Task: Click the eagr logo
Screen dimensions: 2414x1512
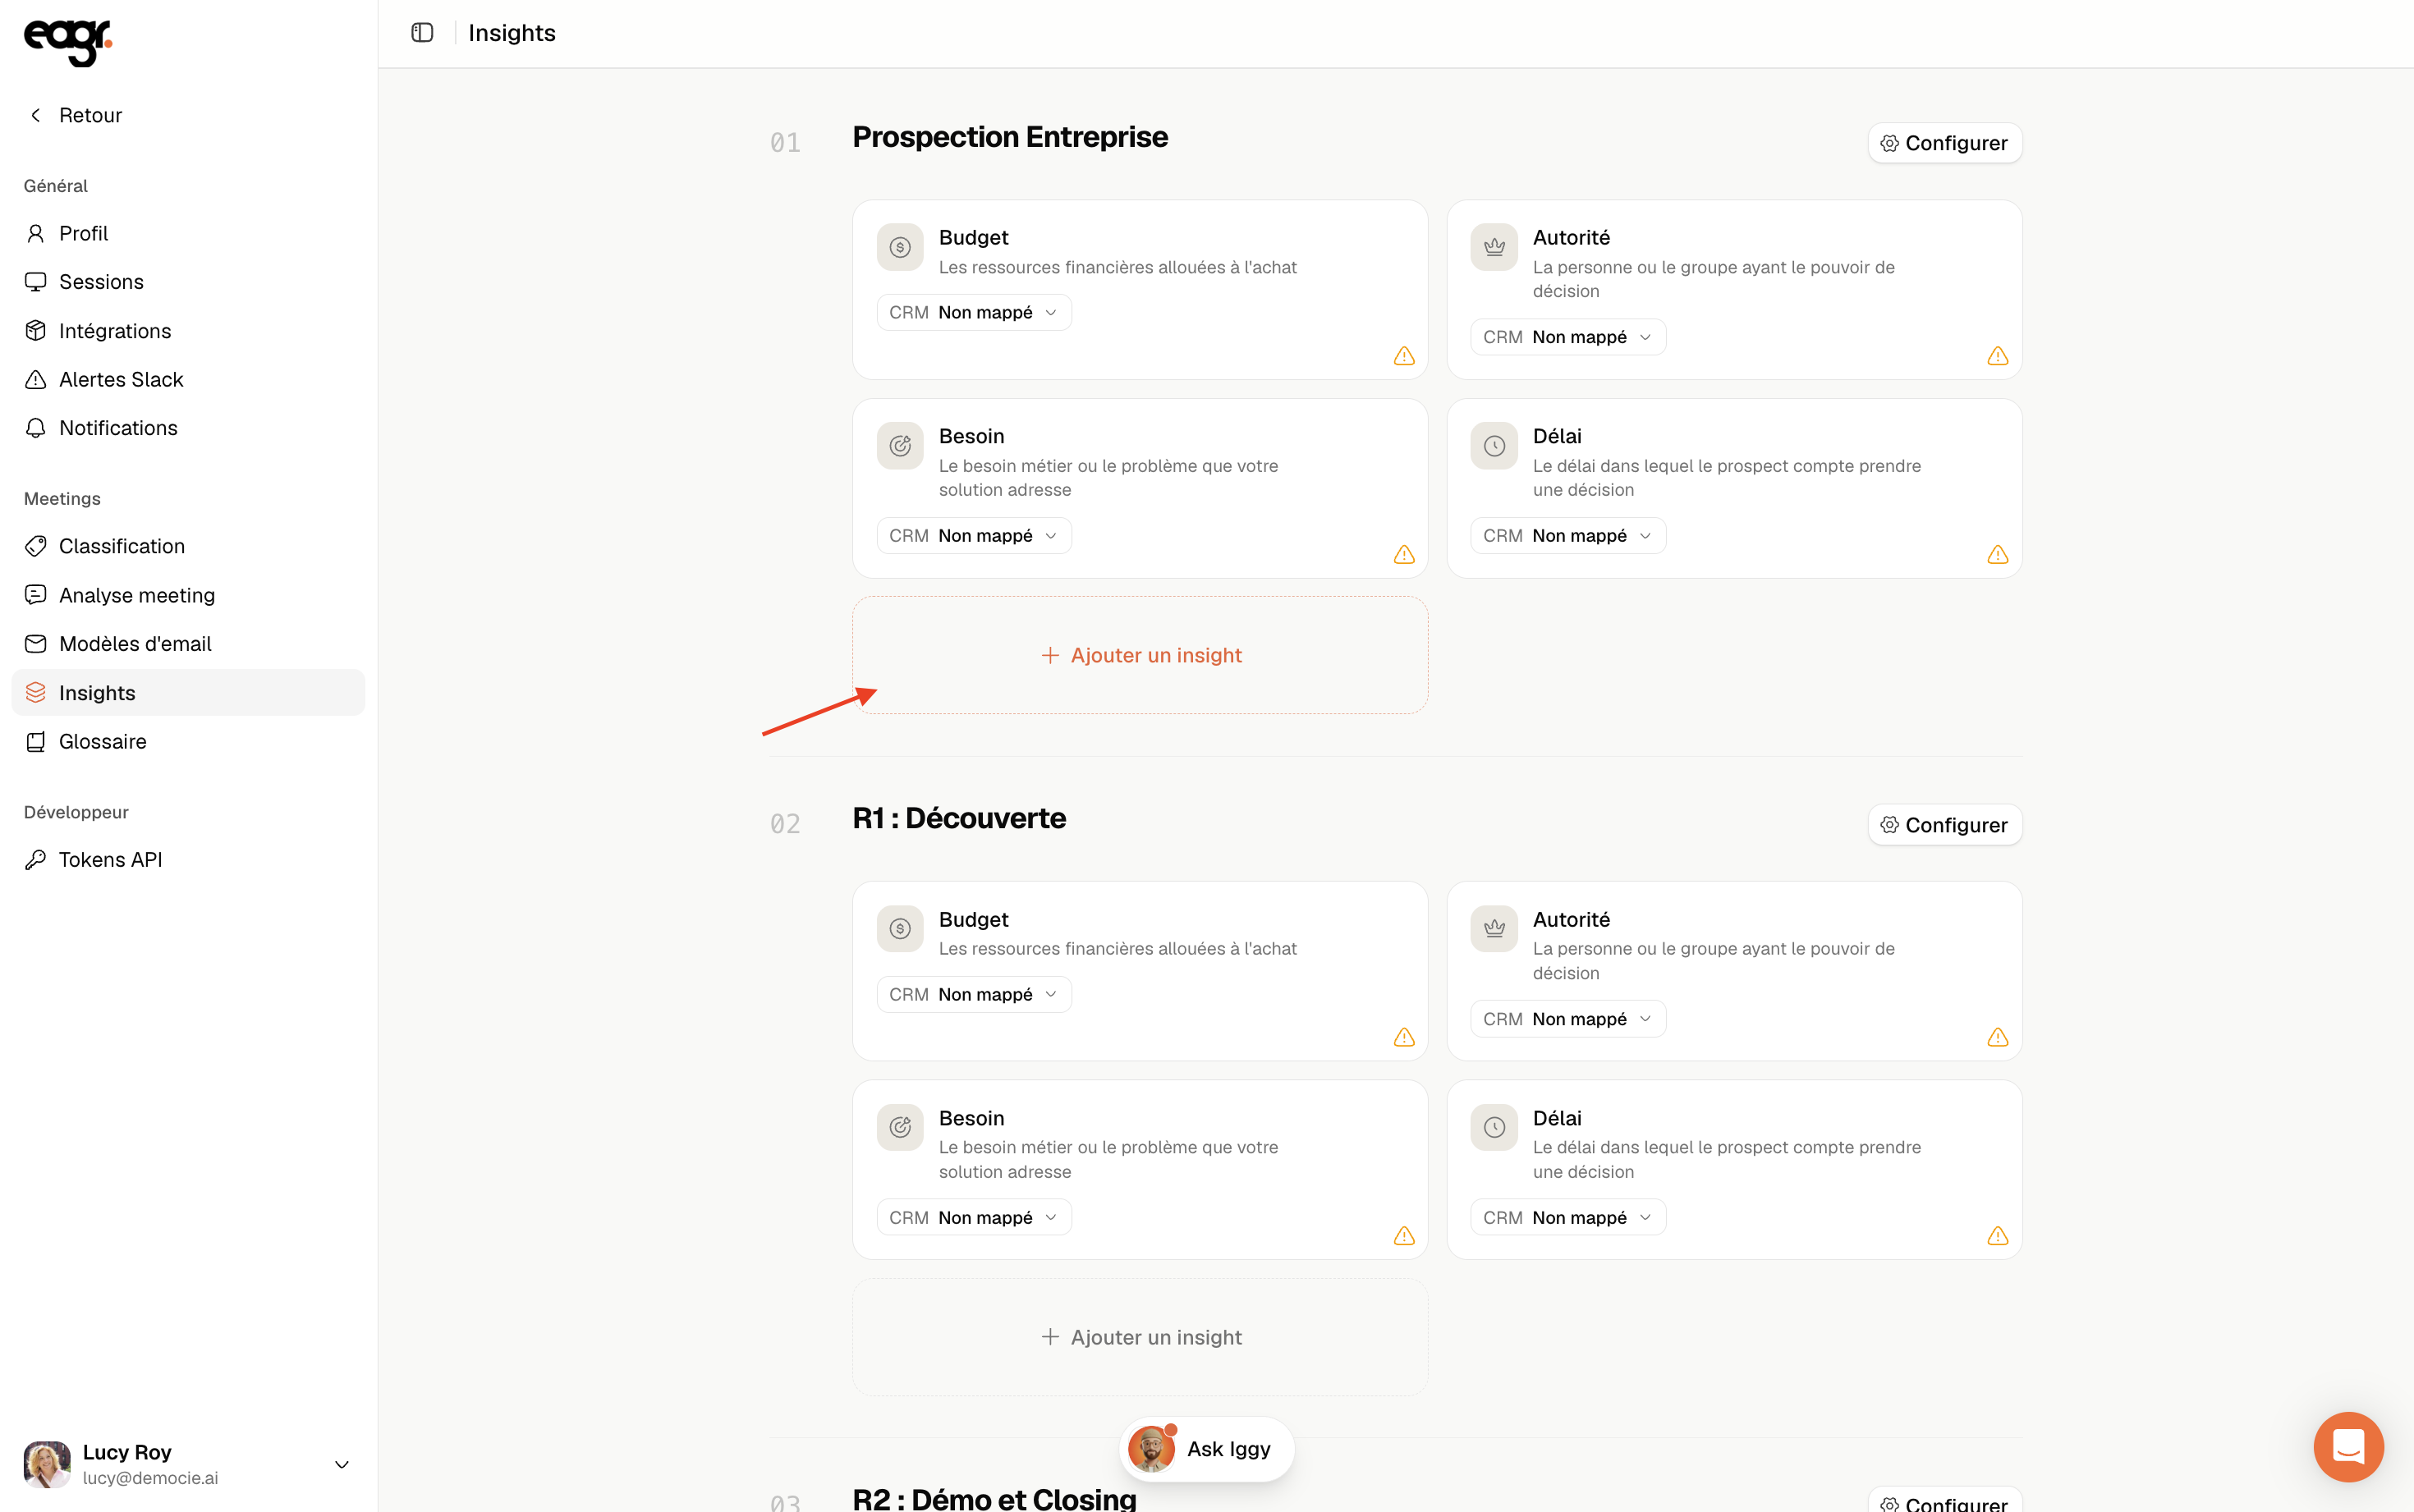Action: [68, 43]
